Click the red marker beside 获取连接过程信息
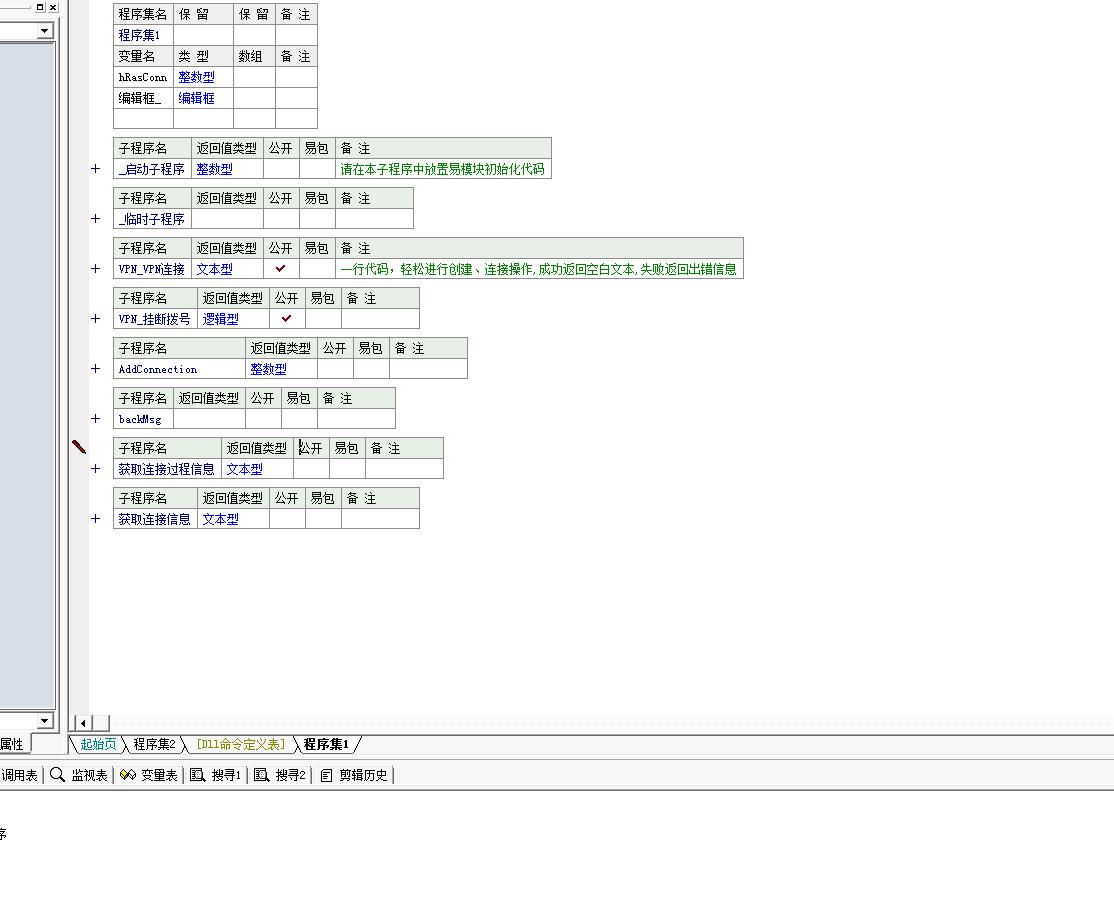 (80, 448)
